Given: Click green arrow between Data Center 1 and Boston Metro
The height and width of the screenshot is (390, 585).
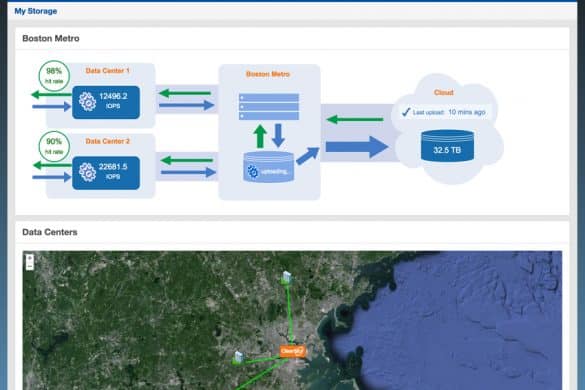Looking at the screenshot, I should (185, 93).
